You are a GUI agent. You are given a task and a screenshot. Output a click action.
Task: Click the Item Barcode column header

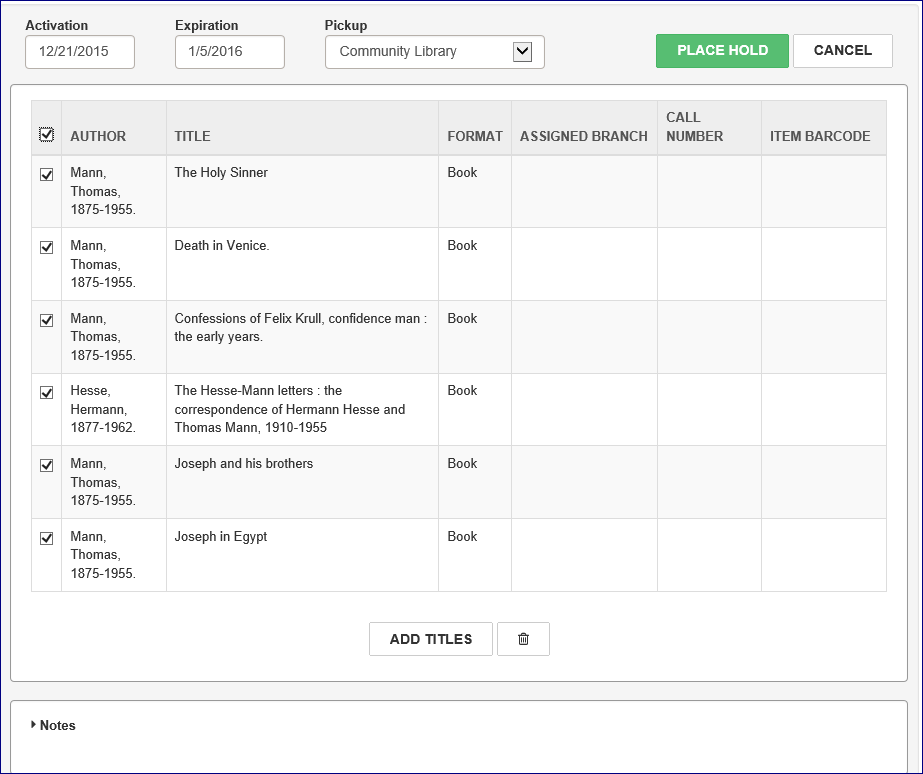coord(820,136)
